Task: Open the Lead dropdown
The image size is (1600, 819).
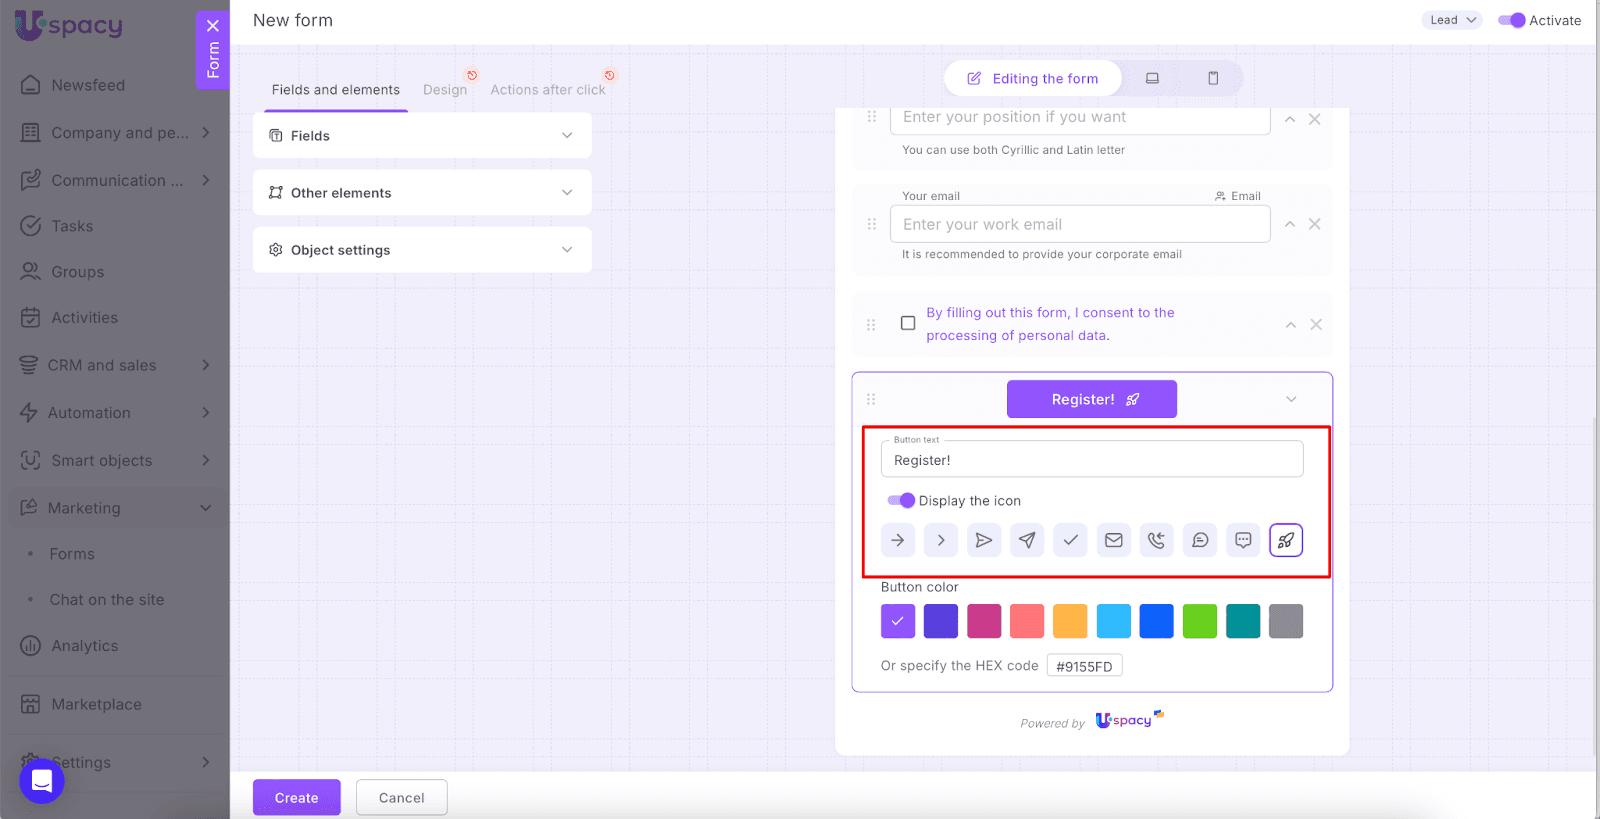Action: coord(1451,20)
